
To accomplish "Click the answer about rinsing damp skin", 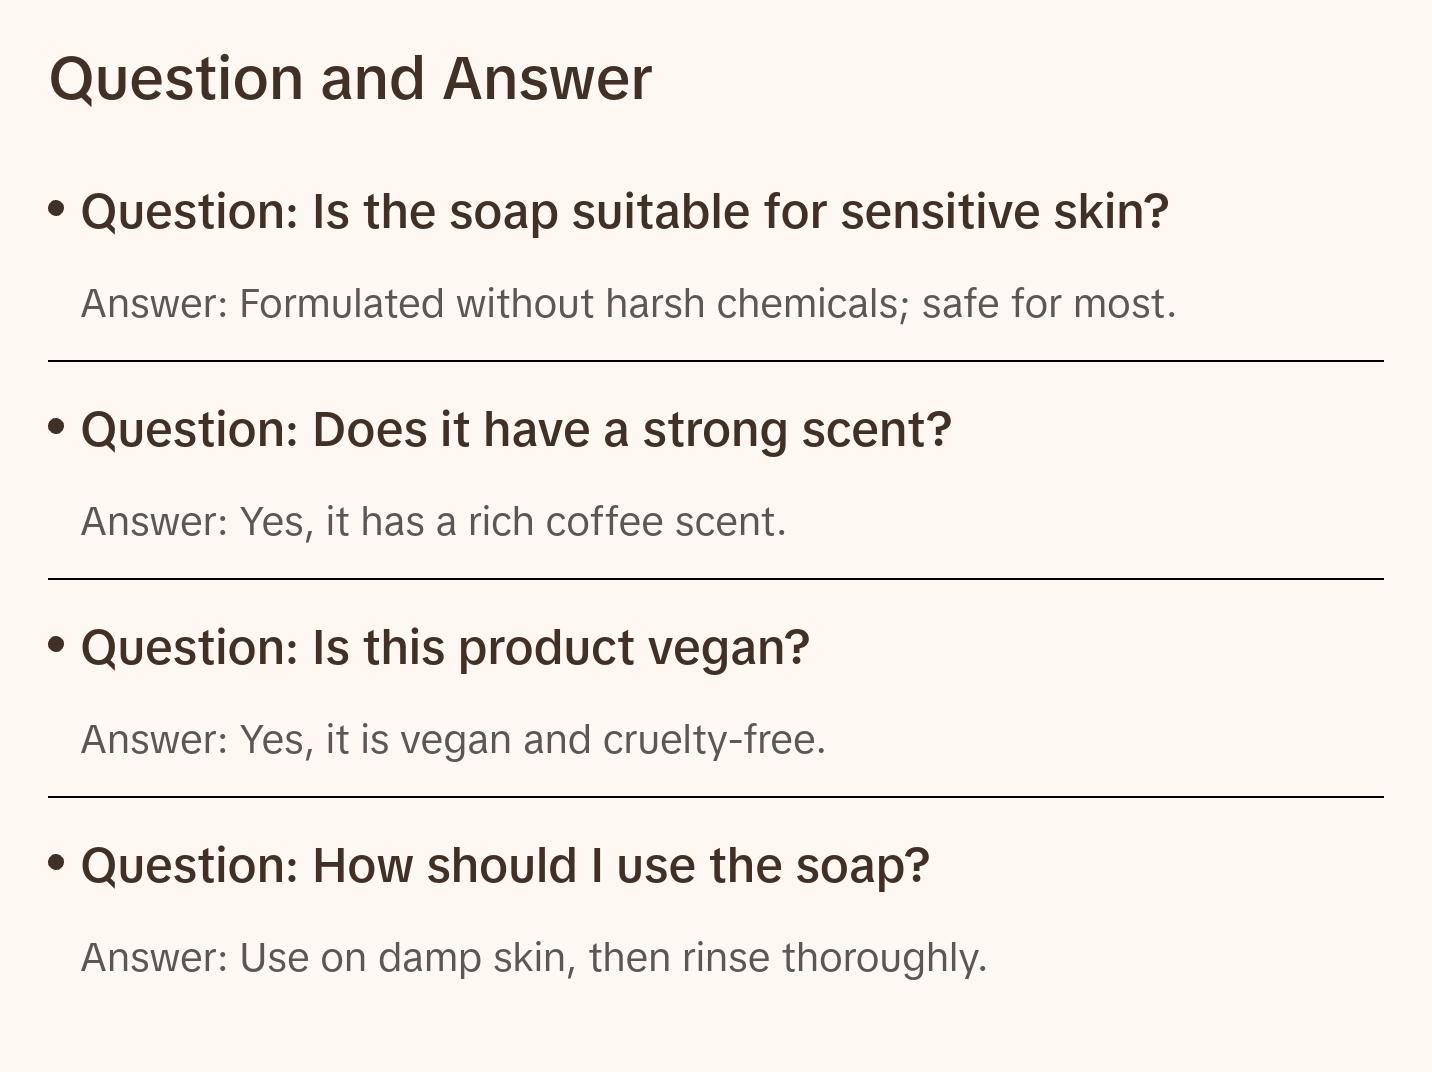I will point(533,958).
